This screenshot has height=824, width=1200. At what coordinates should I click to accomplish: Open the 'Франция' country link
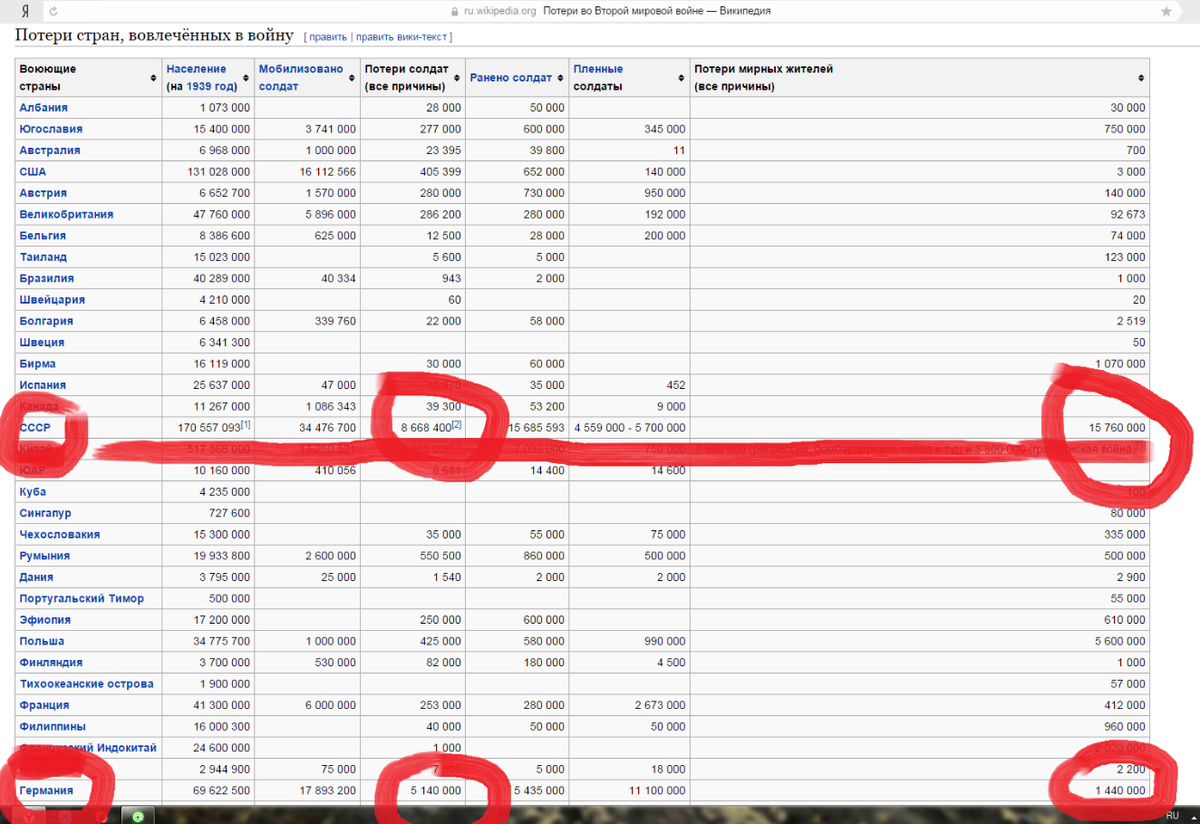pos(43,705)
